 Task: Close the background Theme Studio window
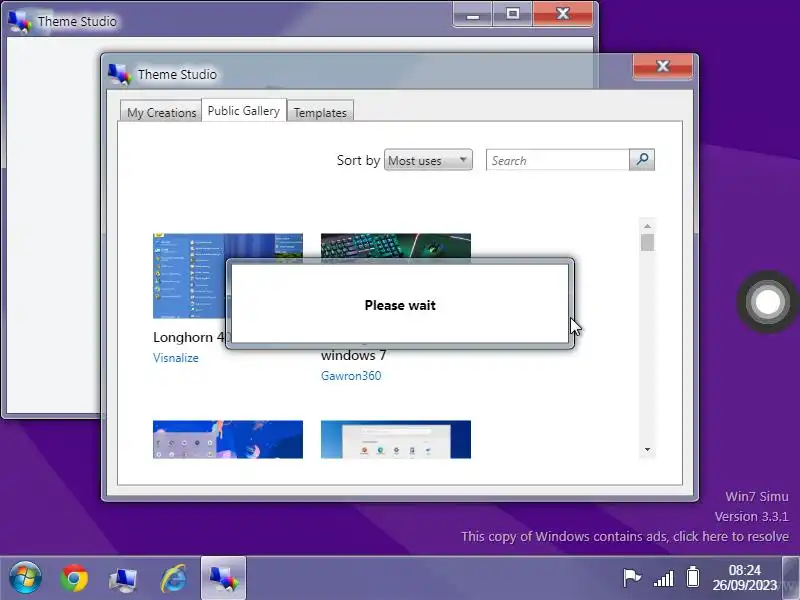tap(562, 14)
